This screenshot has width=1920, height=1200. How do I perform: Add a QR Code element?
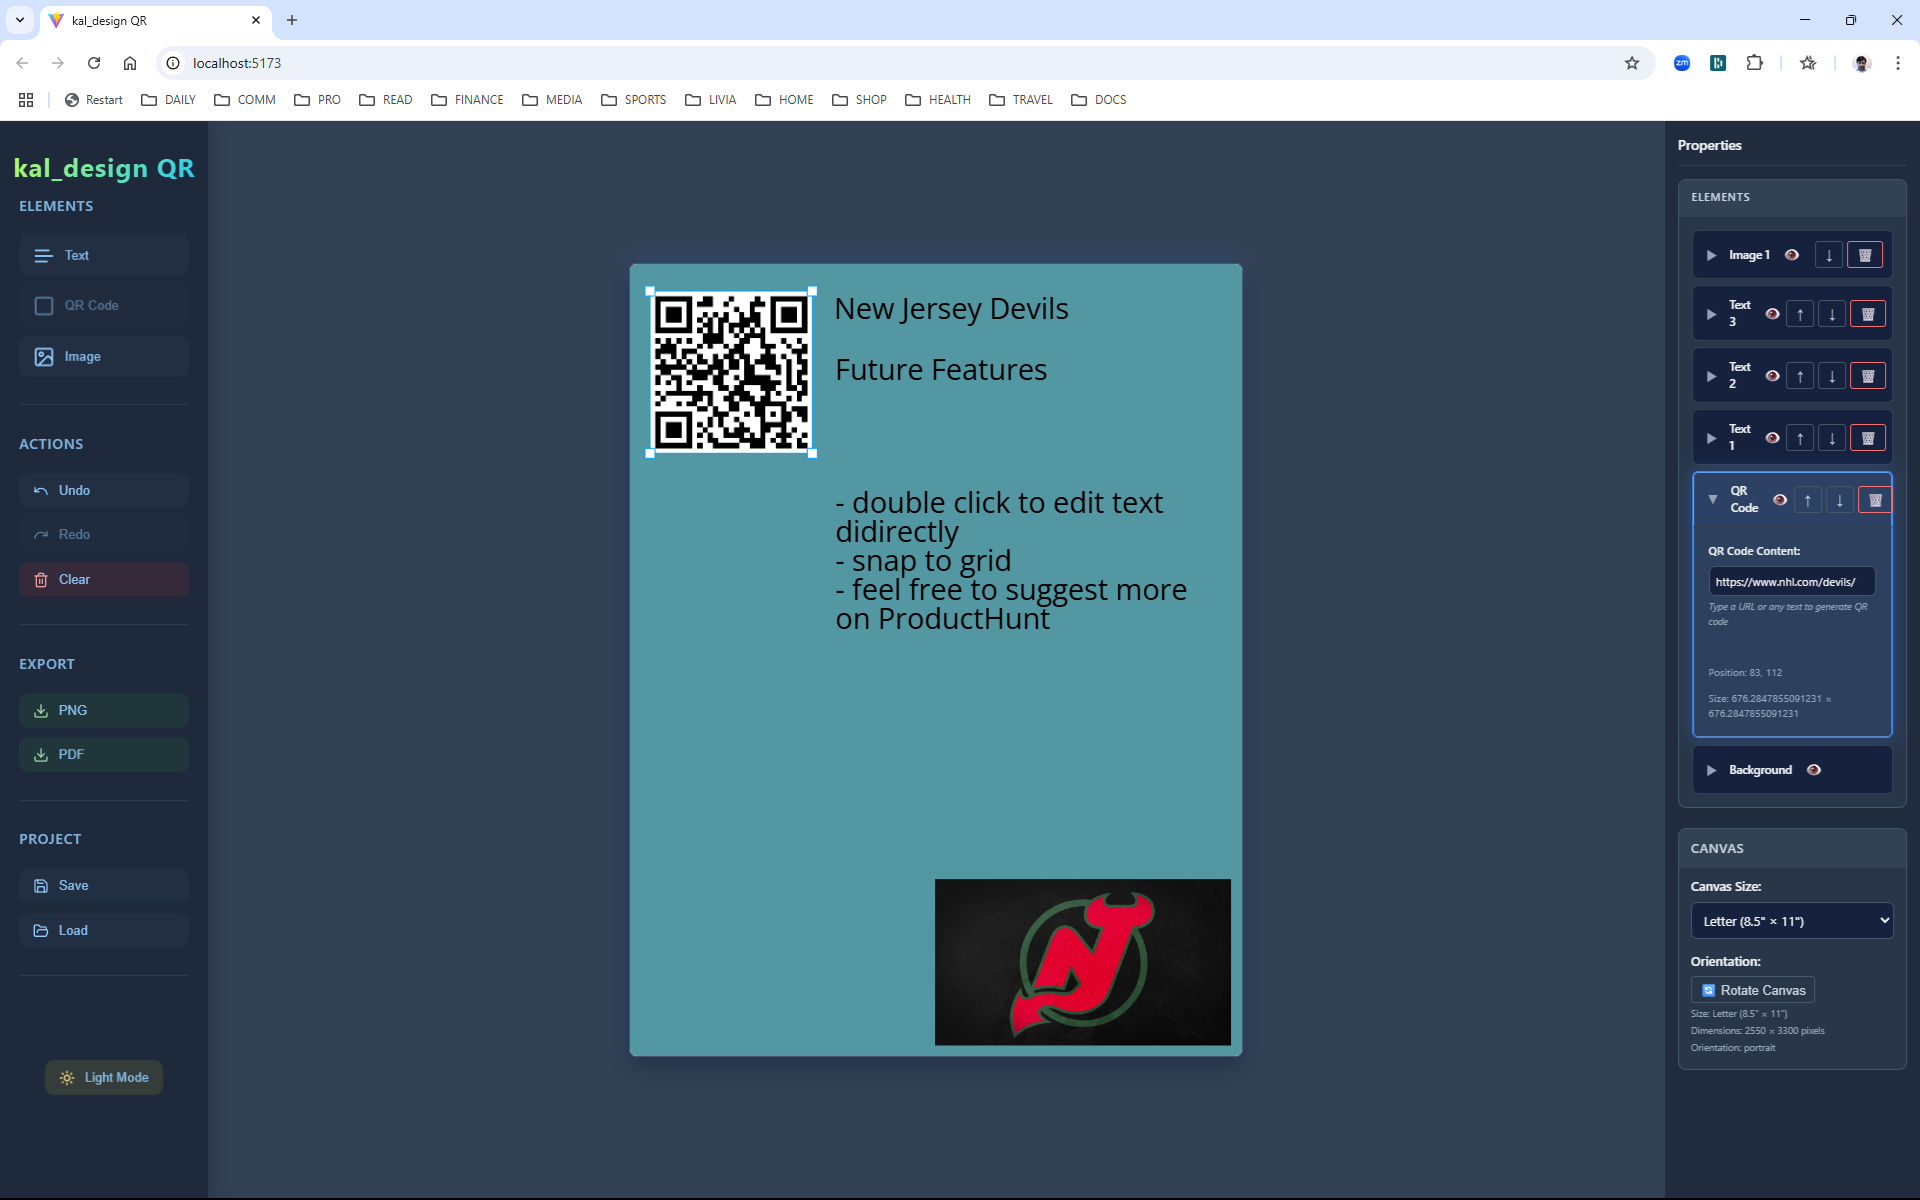point(104,306)
